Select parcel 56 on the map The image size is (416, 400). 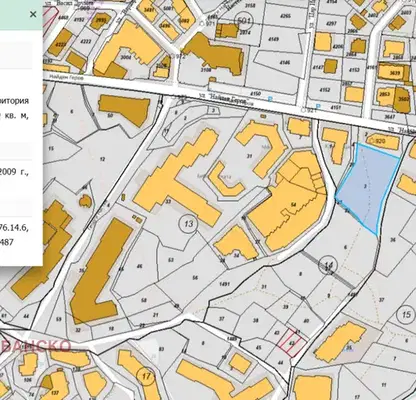pyautogui.click(x=195, y=278)
